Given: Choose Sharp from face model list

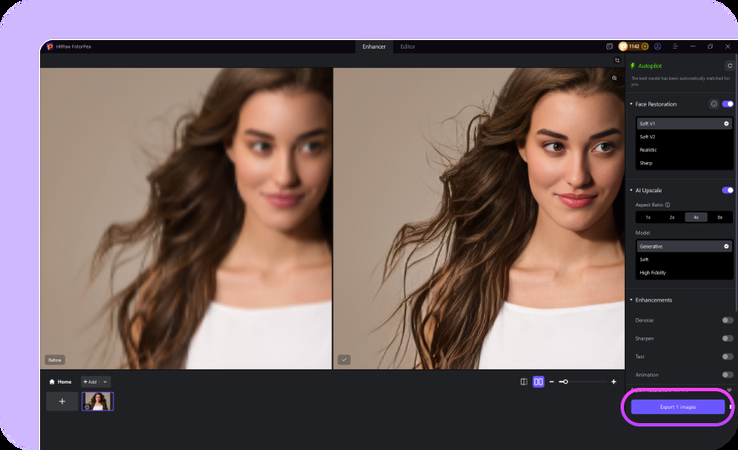Looking at the screenshot, I should (684, 163).
